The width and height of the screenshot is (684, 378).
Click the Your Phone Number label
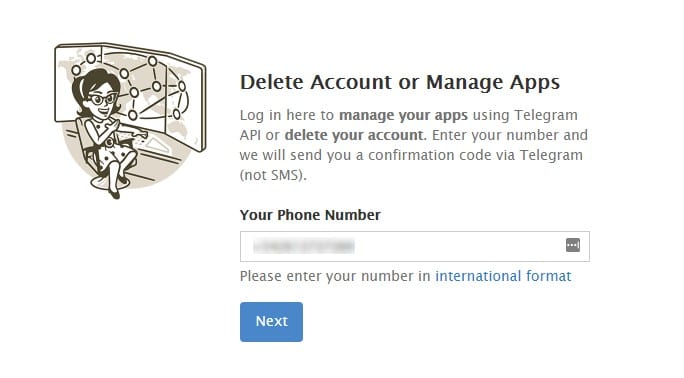(310, 215)
